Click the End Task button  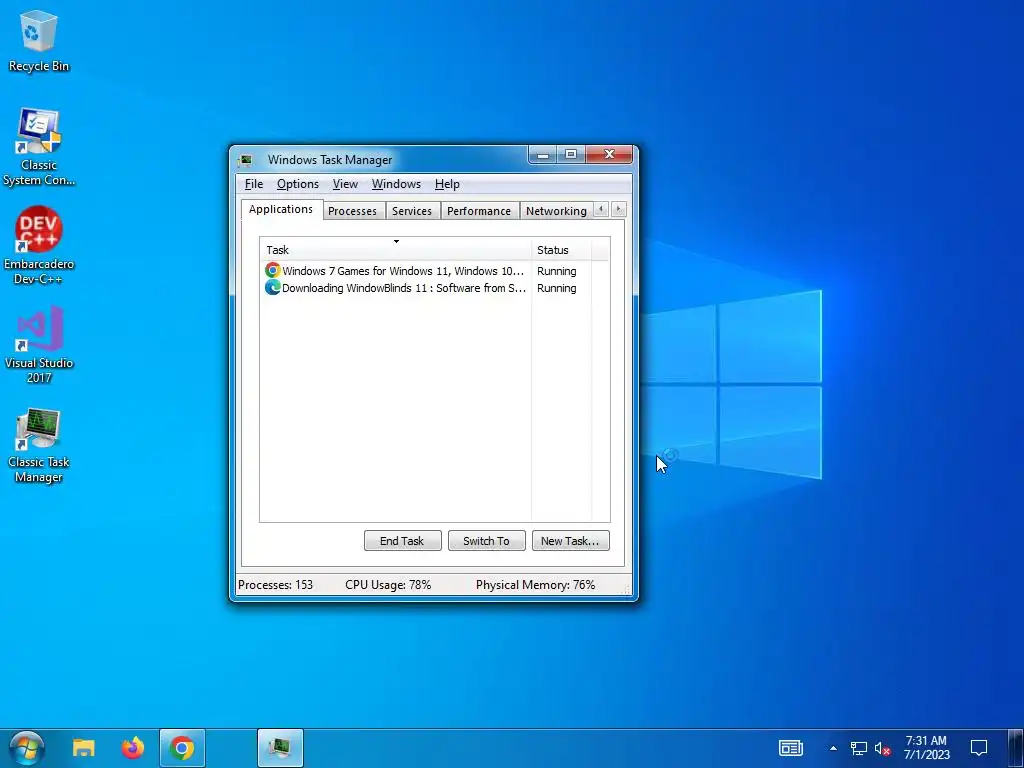tap(402, 541)
